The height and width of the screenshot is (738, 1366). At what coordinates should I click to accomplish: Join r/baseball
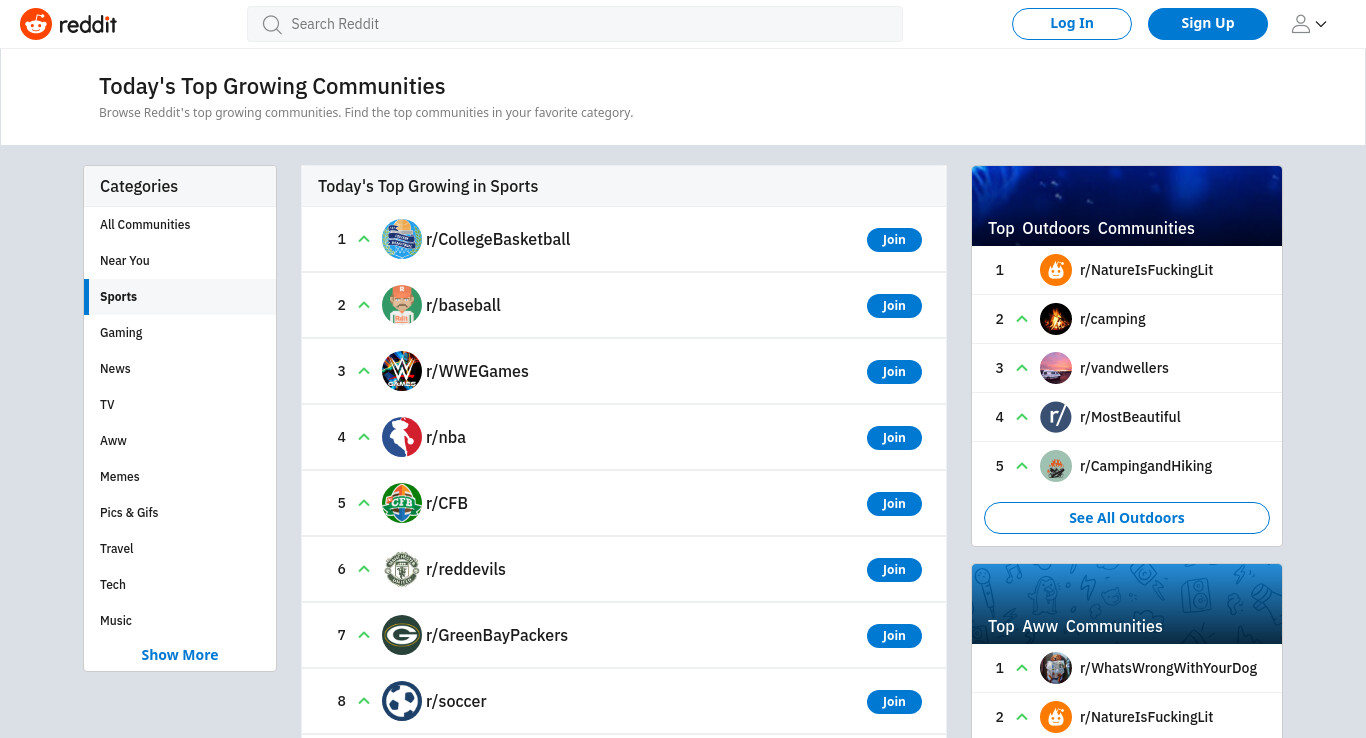pyautogui.click(x=894, y=306)
